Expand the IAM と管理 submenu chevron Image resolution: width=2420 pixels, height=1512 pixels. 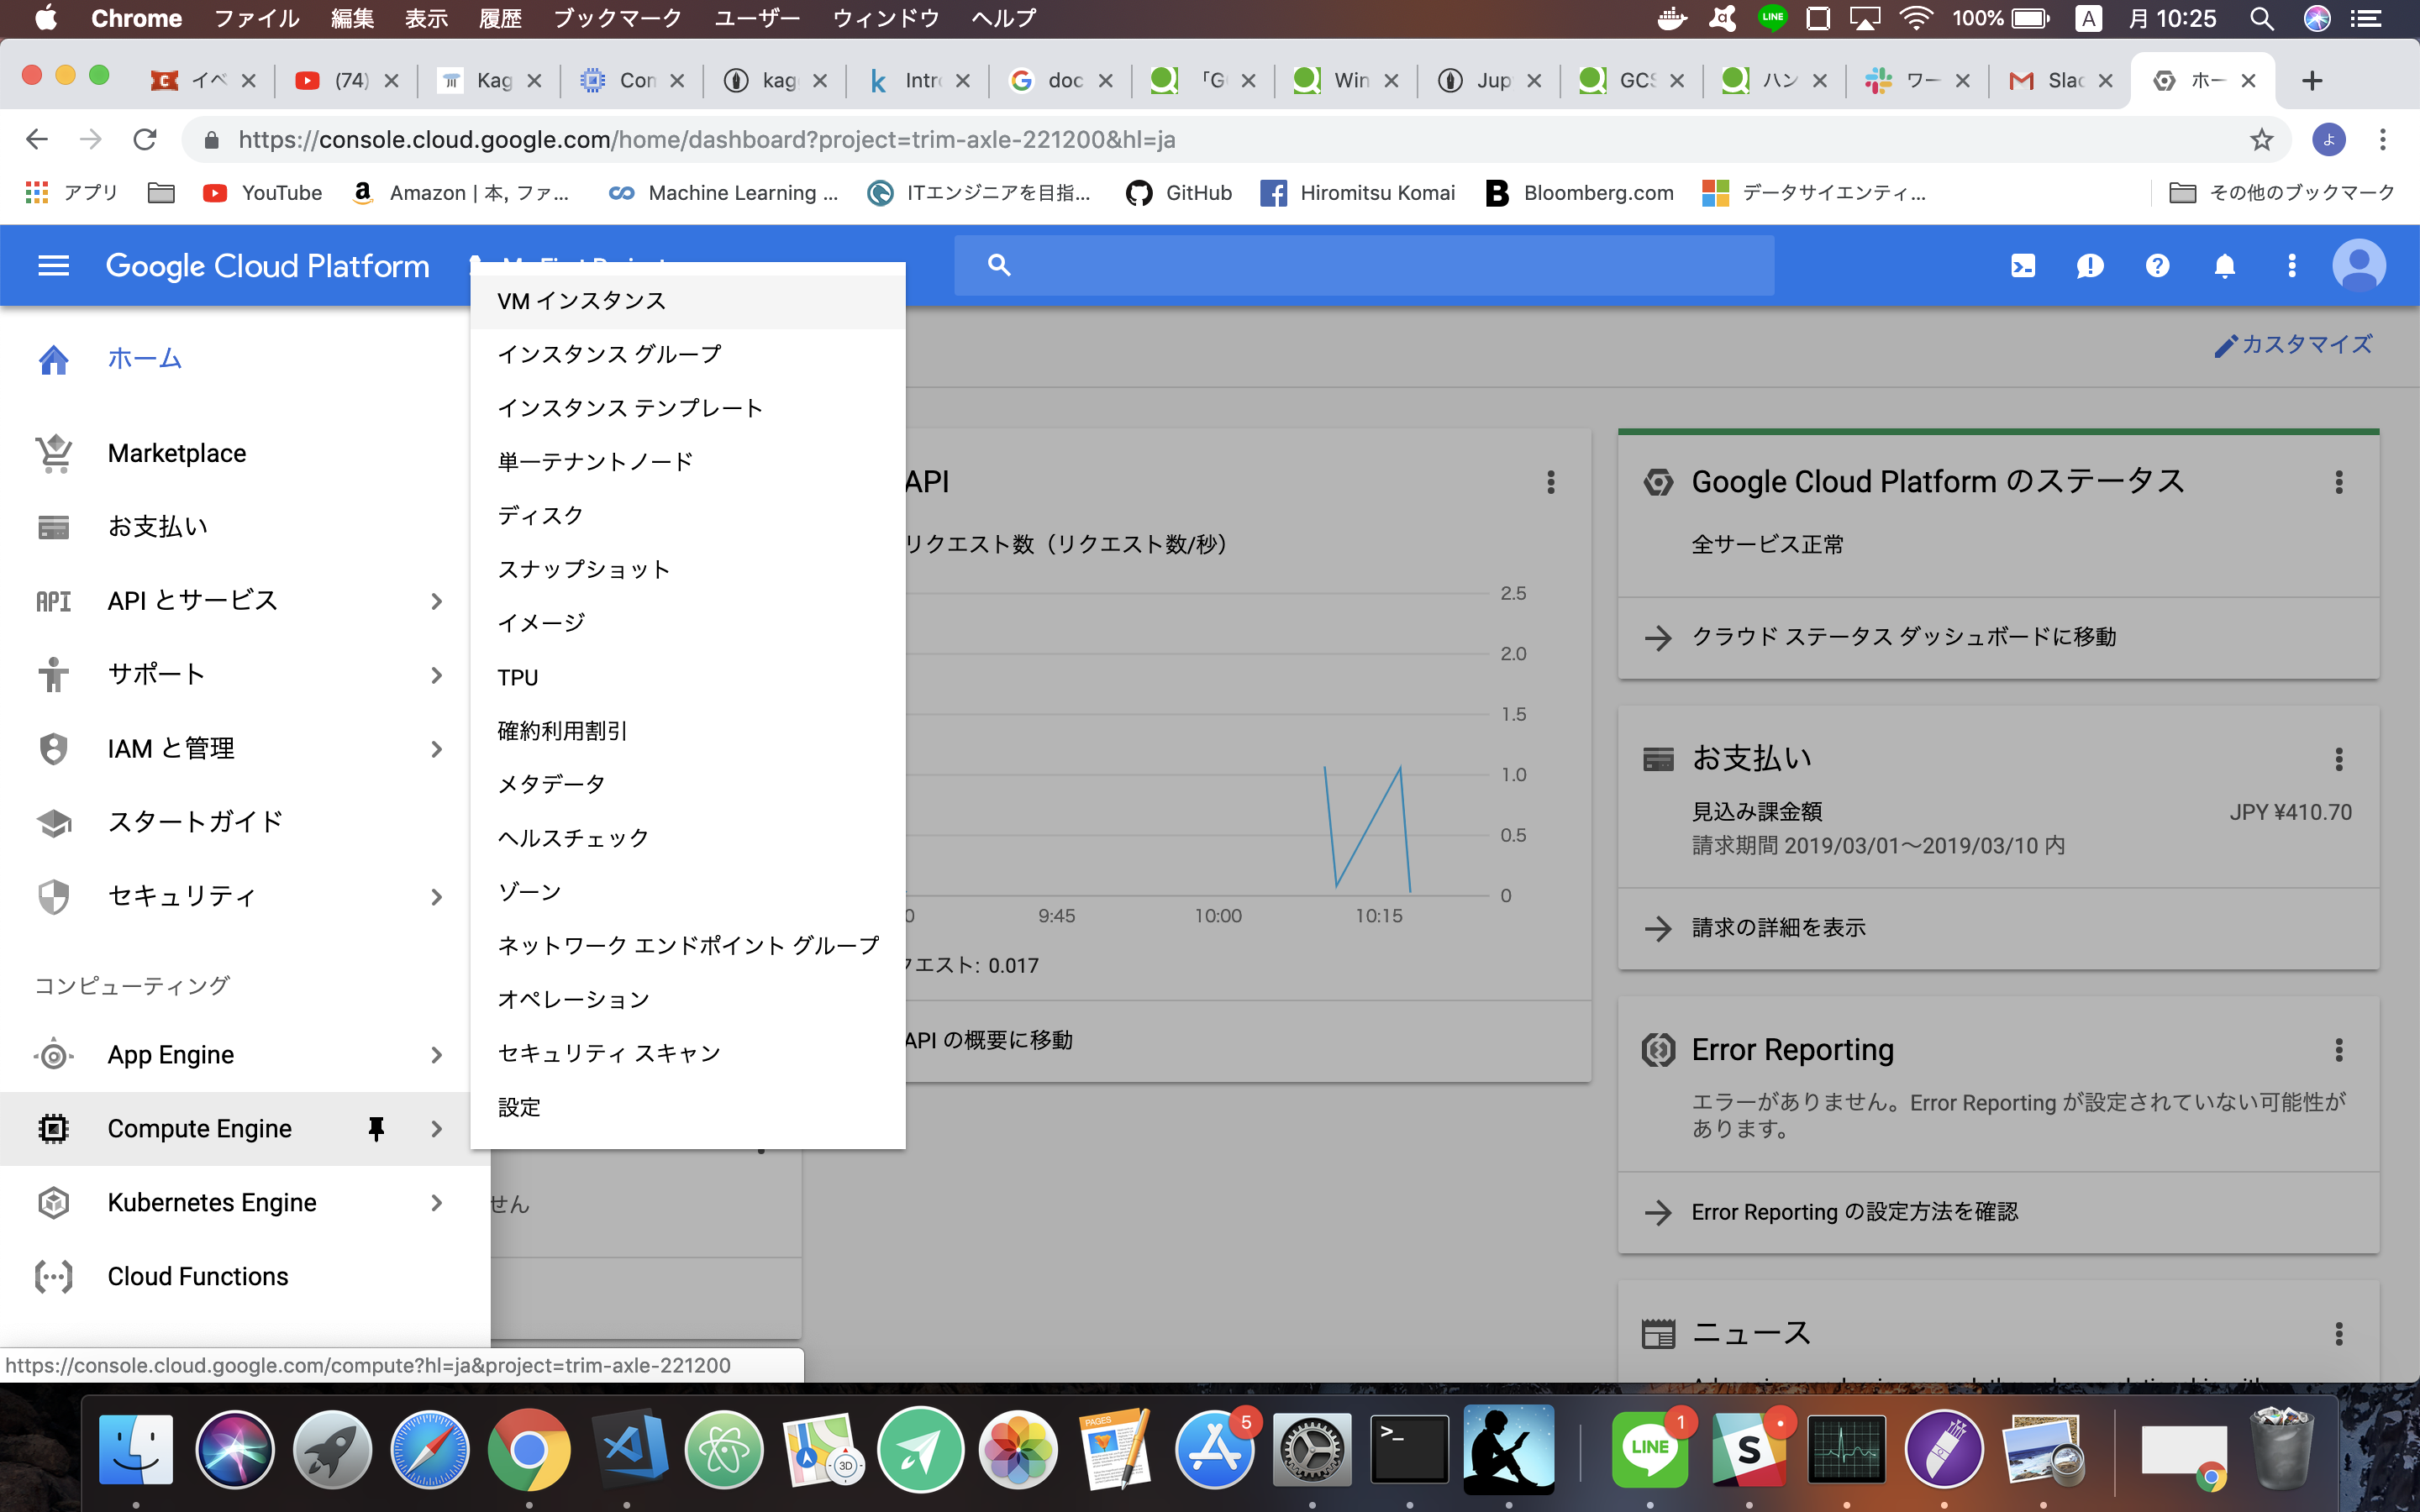(436, 749)
